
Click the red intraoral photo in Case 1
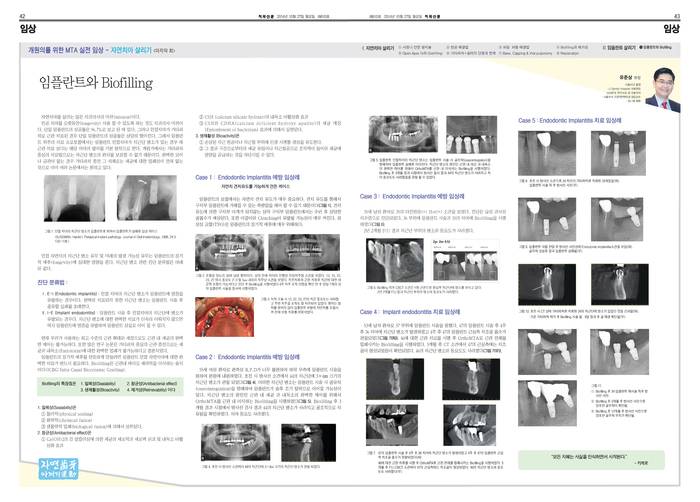tap(225, 317)
